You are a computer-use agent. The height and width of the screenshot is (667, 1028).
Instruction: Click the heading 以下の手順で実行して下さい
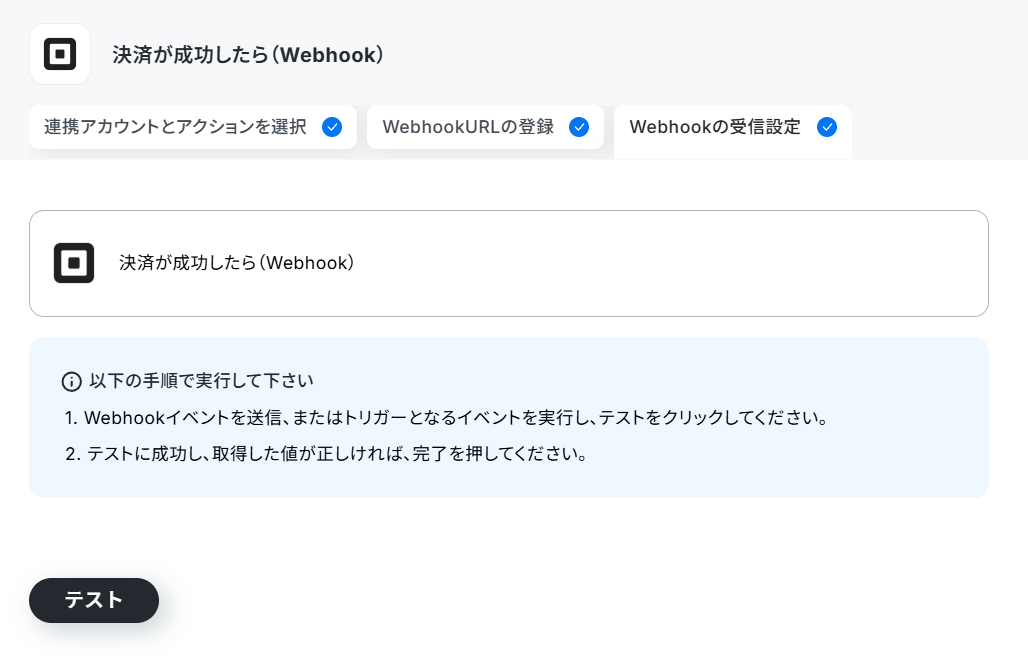pyautogui.click(x=201, y=381)
